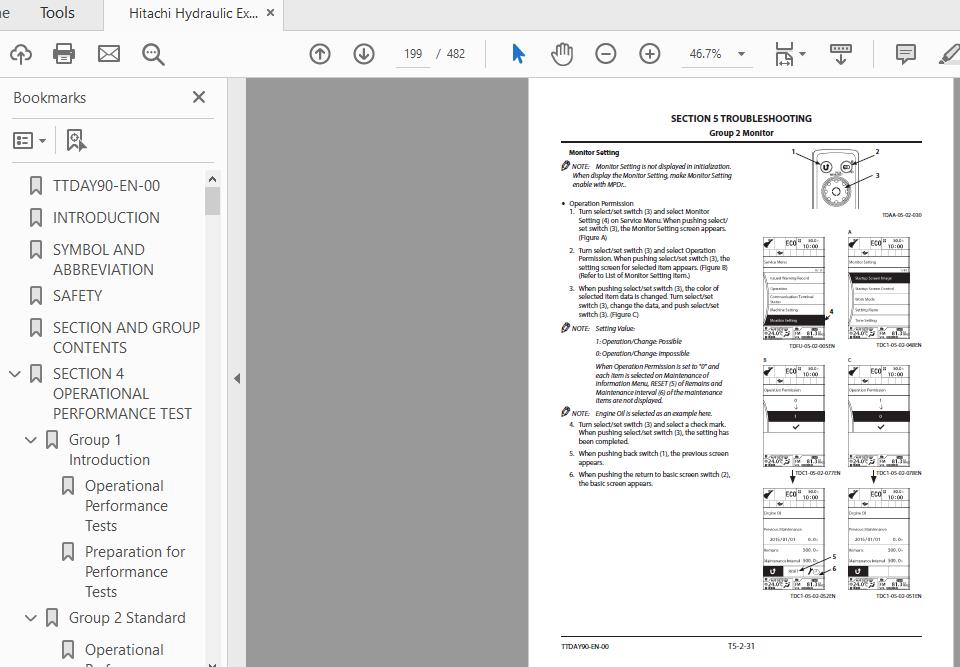Click the INTRODUCTION bookmark ribbon icon
960x667 pixels.
[x=36, y=217]
